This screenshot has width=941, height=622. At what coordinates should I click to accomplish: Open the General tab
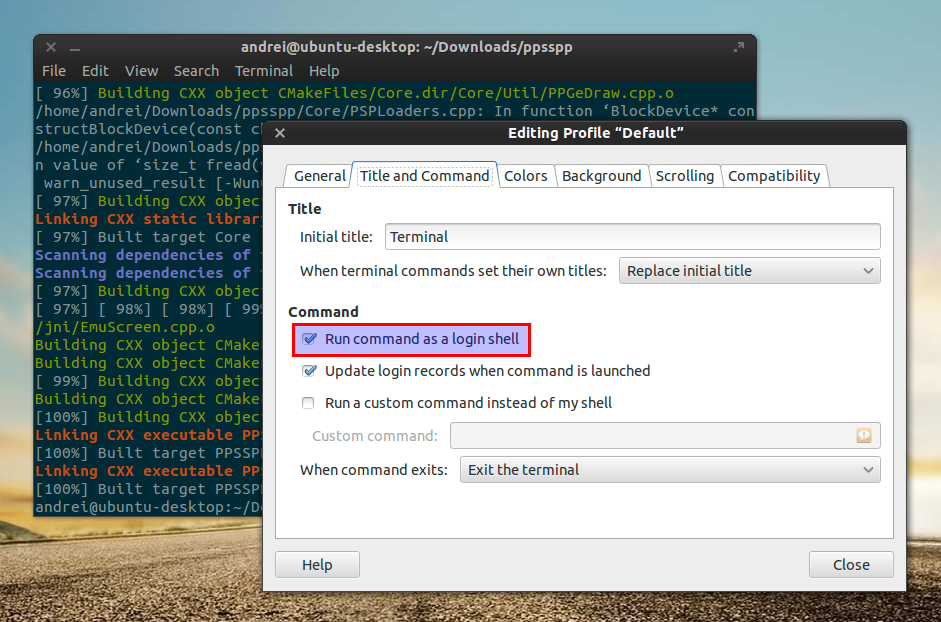click(x=318, y=175)
